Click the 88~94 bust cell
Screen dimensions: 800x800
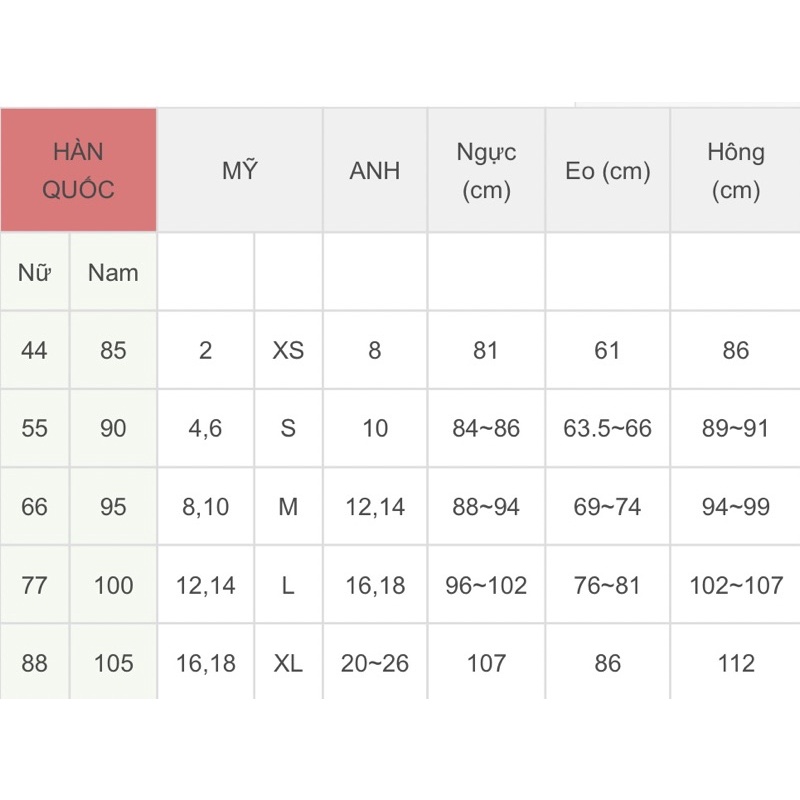pos(486,506)
